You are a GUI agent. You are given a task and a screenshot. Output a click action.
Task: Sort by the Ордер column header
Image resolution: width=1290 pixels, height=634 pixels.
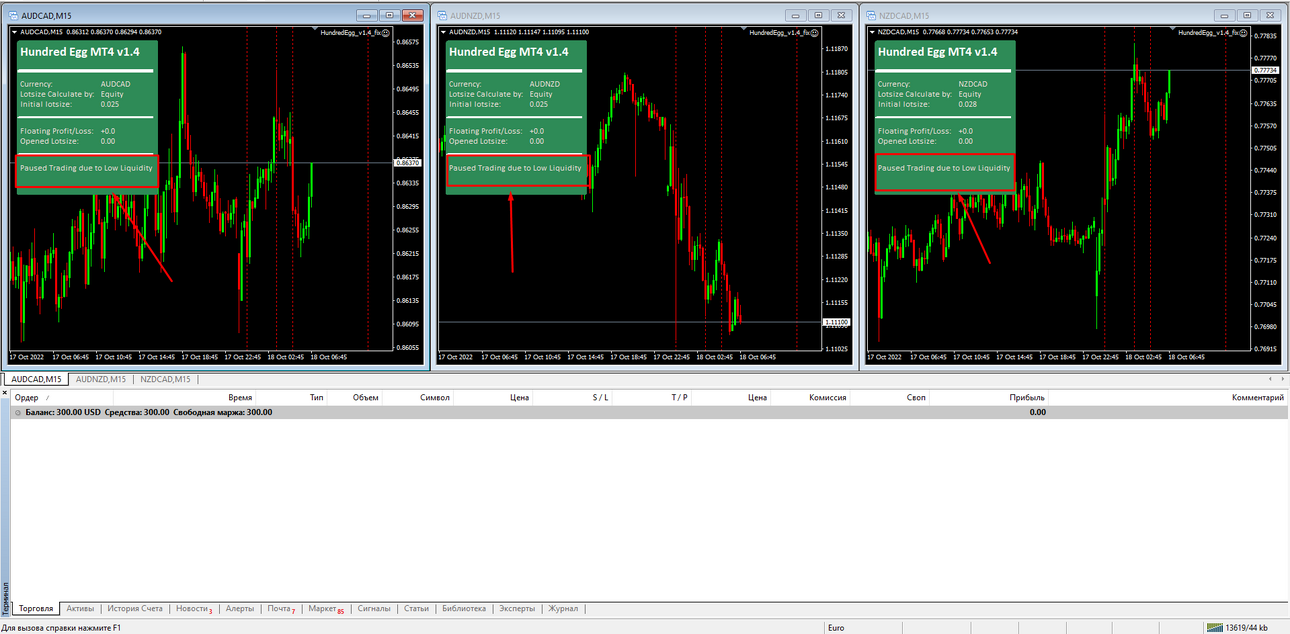(x=62, y=397)
